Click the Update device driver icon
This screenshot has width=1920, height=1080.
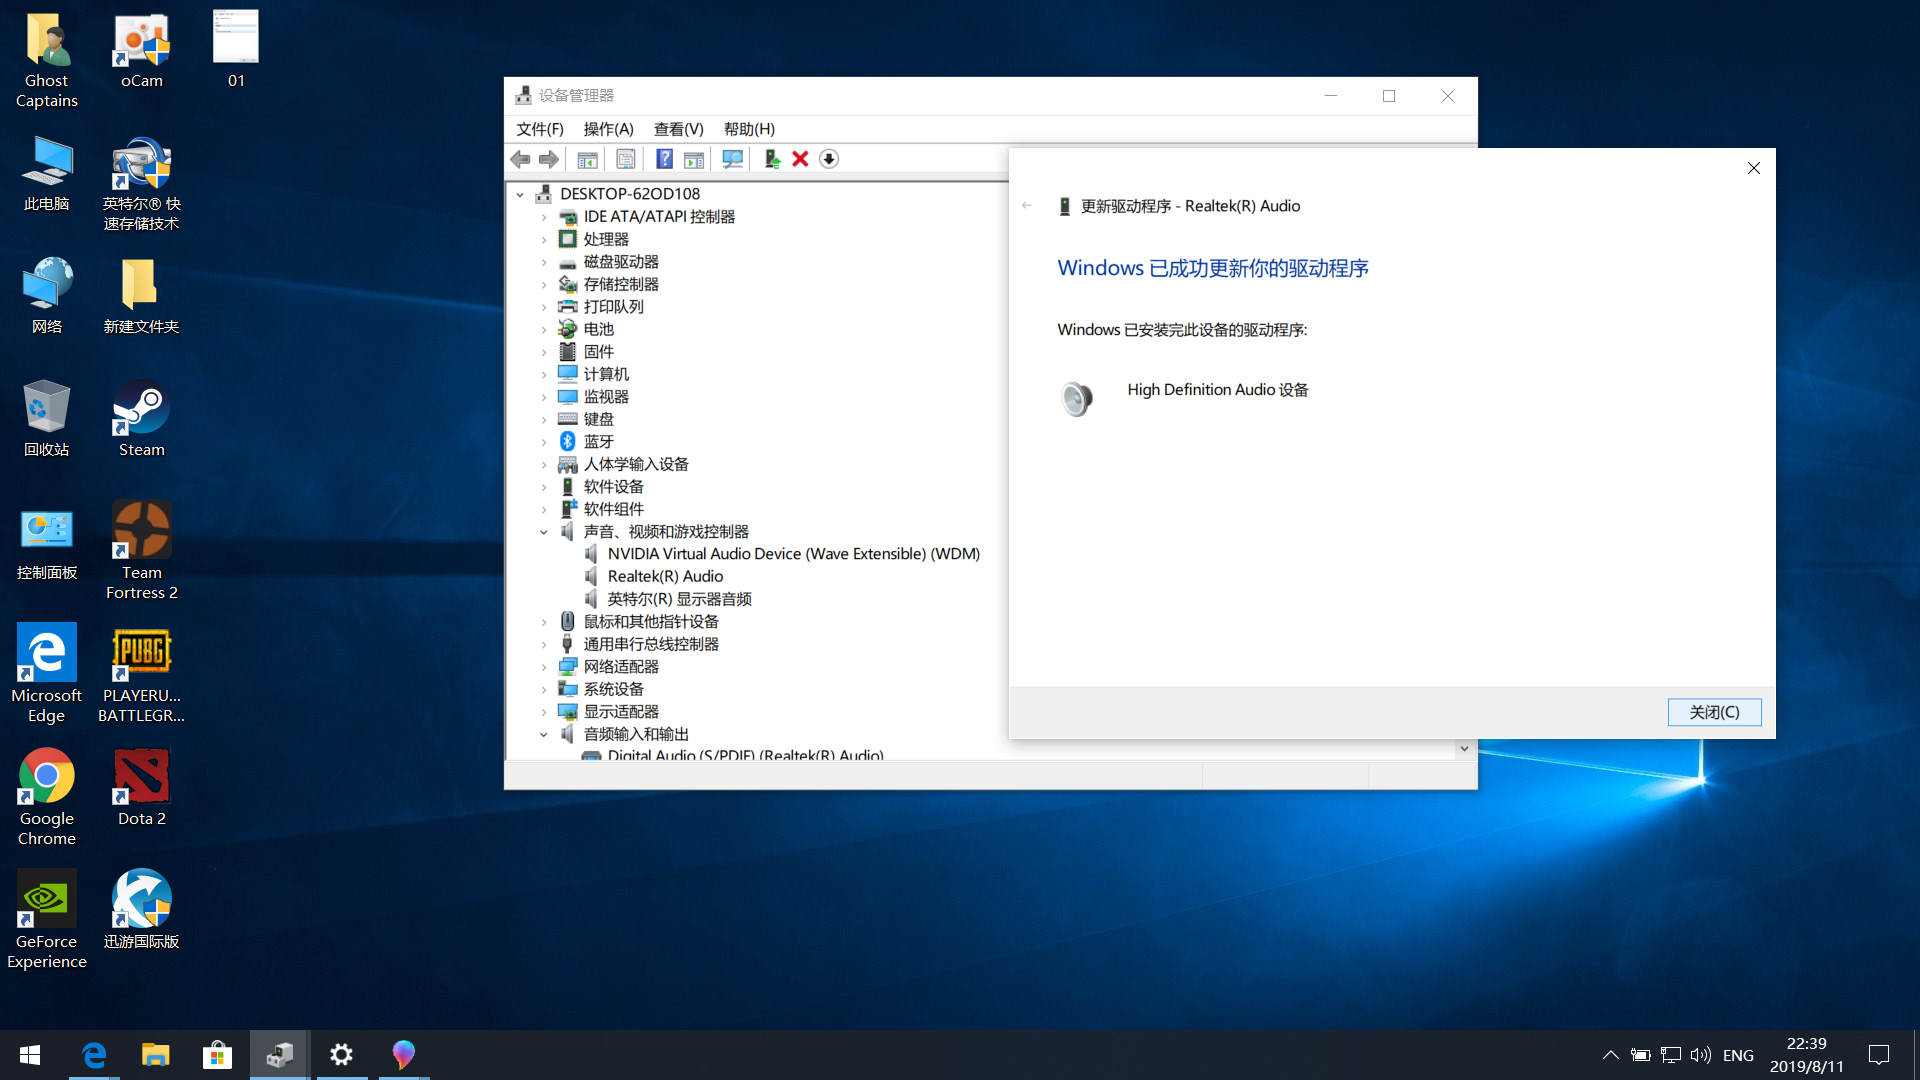771,159
